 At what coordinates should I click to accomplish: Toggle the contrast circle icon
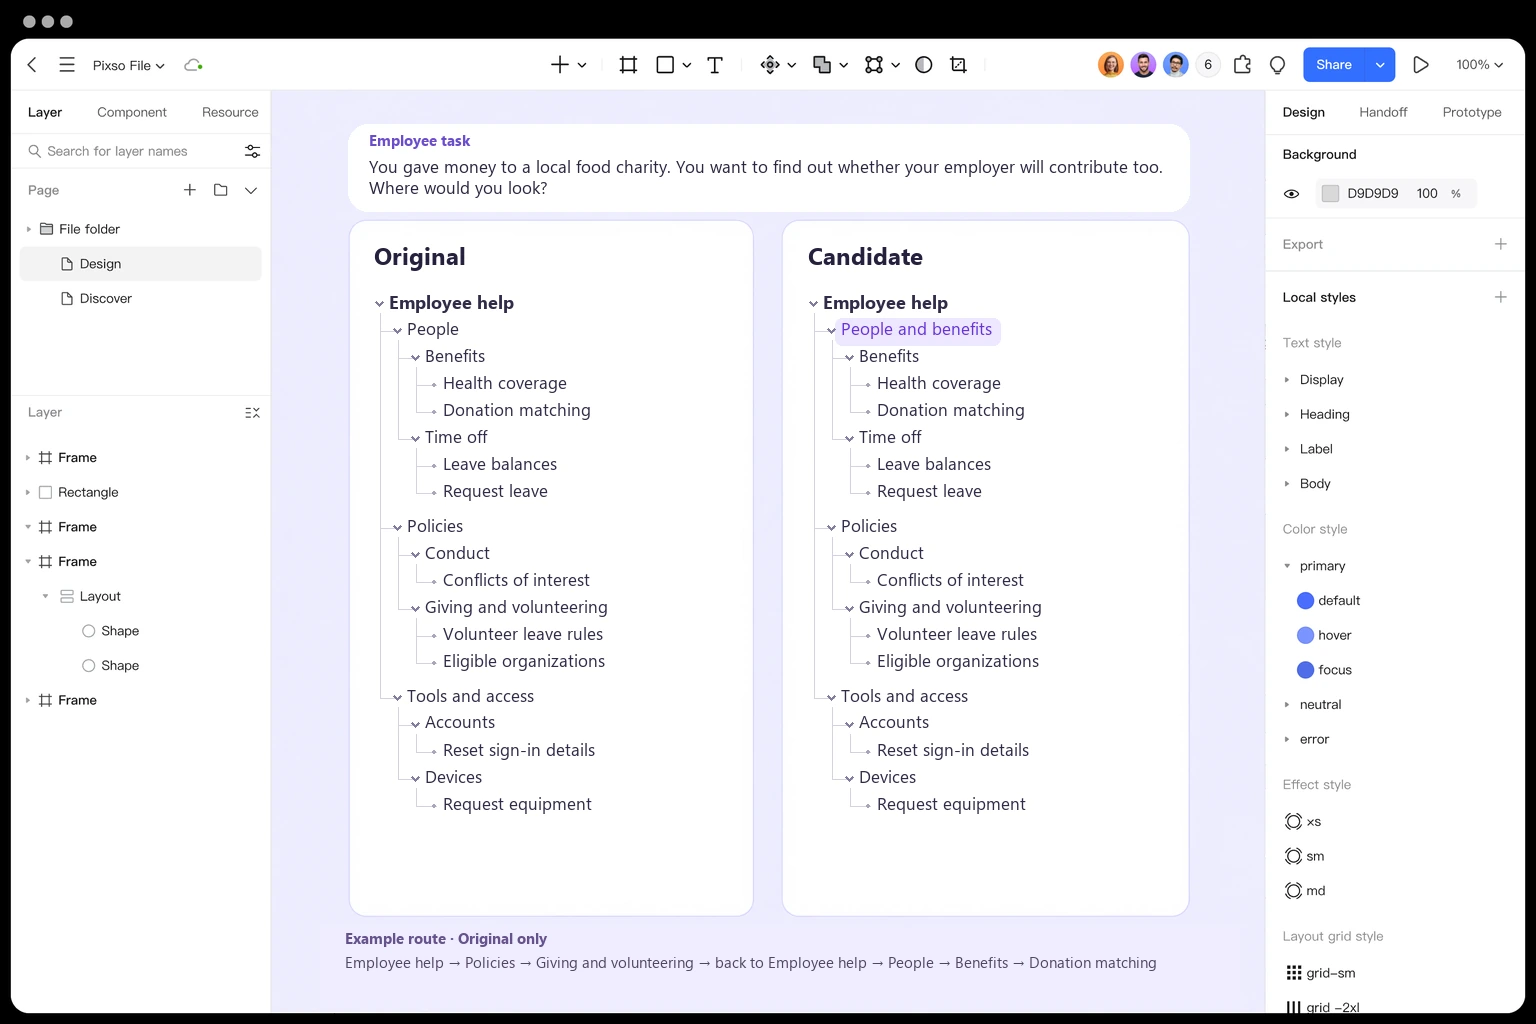924,65
